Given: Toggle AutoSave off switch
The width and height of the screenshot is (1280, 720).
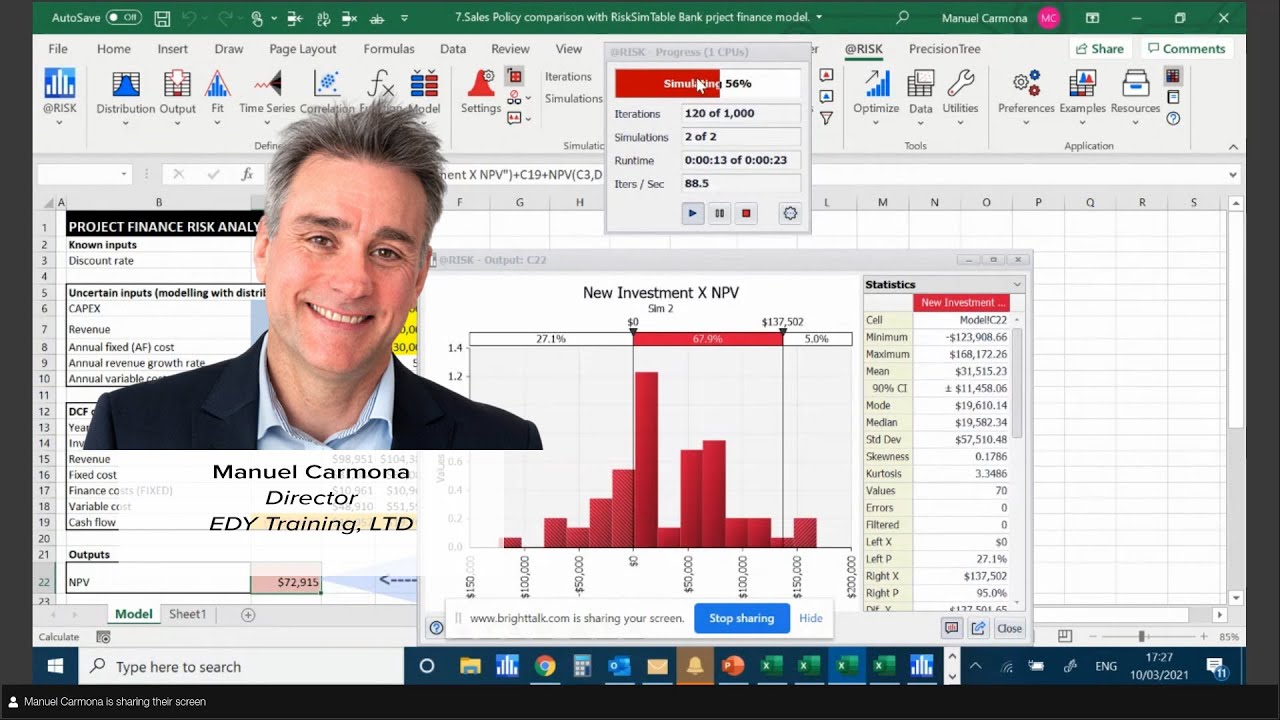Looking at the screenshot, I should click(124, 18).
